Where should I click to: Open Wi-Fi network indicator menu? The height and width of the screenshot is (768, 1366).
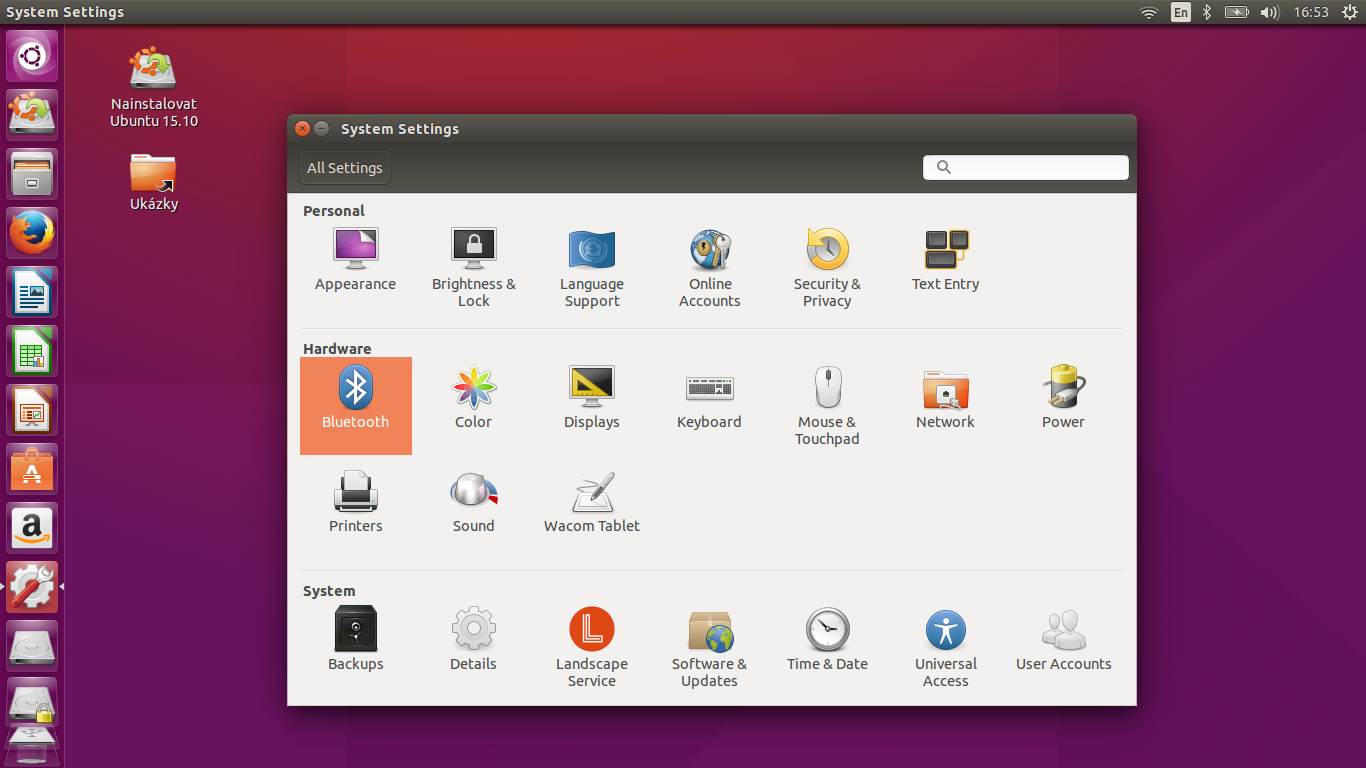pyautogui.click(x=1149, y=12)
